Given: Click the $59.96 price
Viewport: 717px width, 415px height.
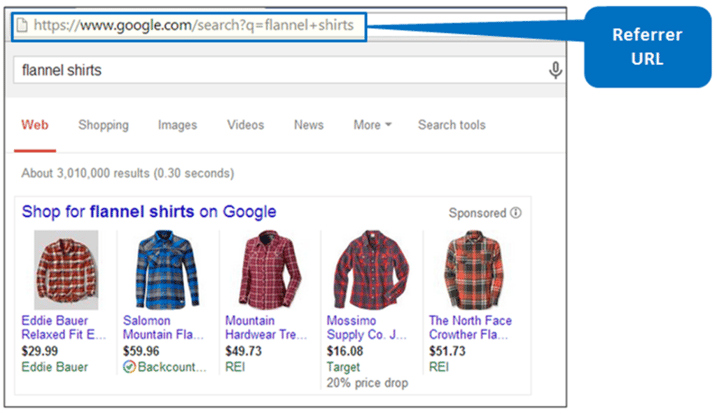Looking at the screenshot, I should click(x=141, y=351).
